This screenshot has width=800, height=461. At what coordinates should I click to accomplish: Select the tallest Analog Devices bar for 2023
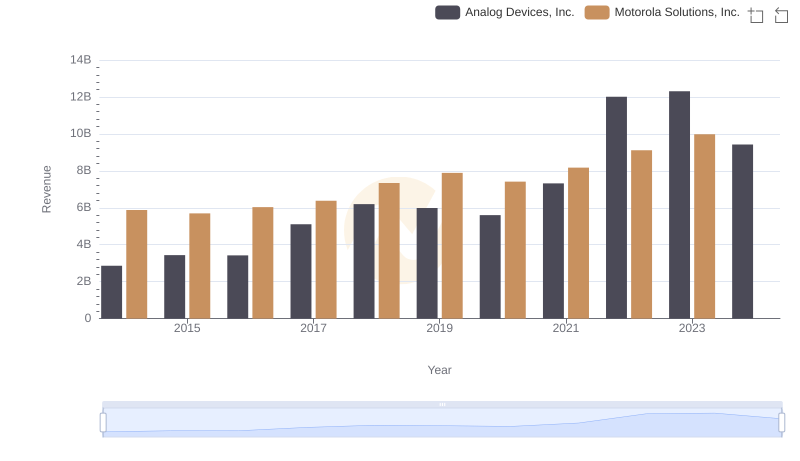pos(679,205)
